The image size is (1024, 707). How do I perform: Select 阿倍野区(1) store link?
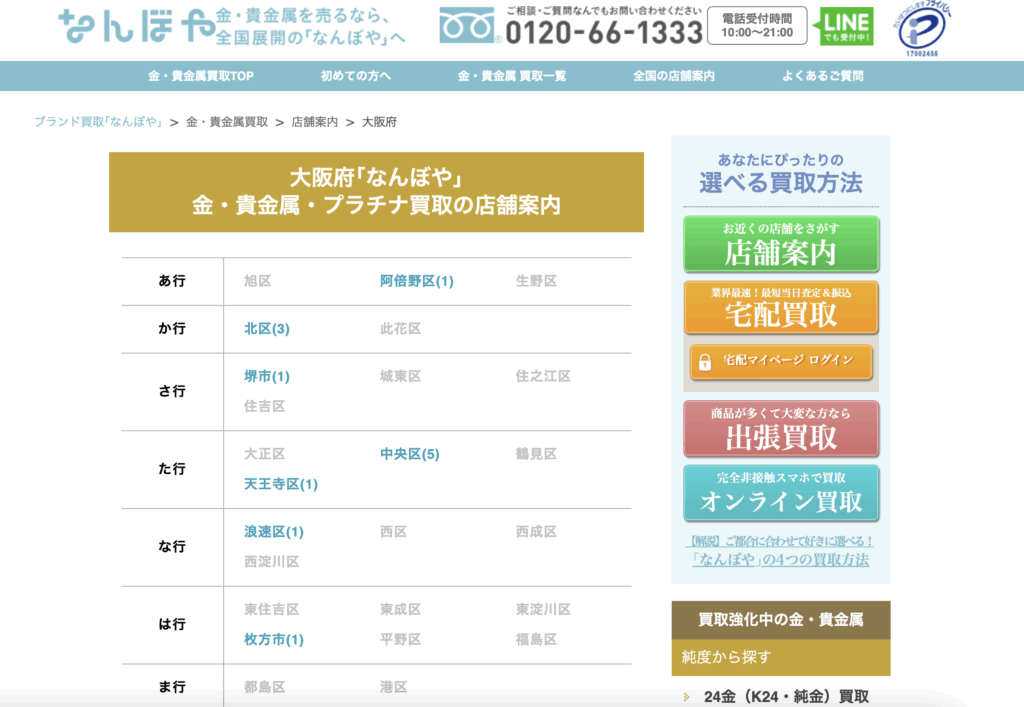pos(416,281)
